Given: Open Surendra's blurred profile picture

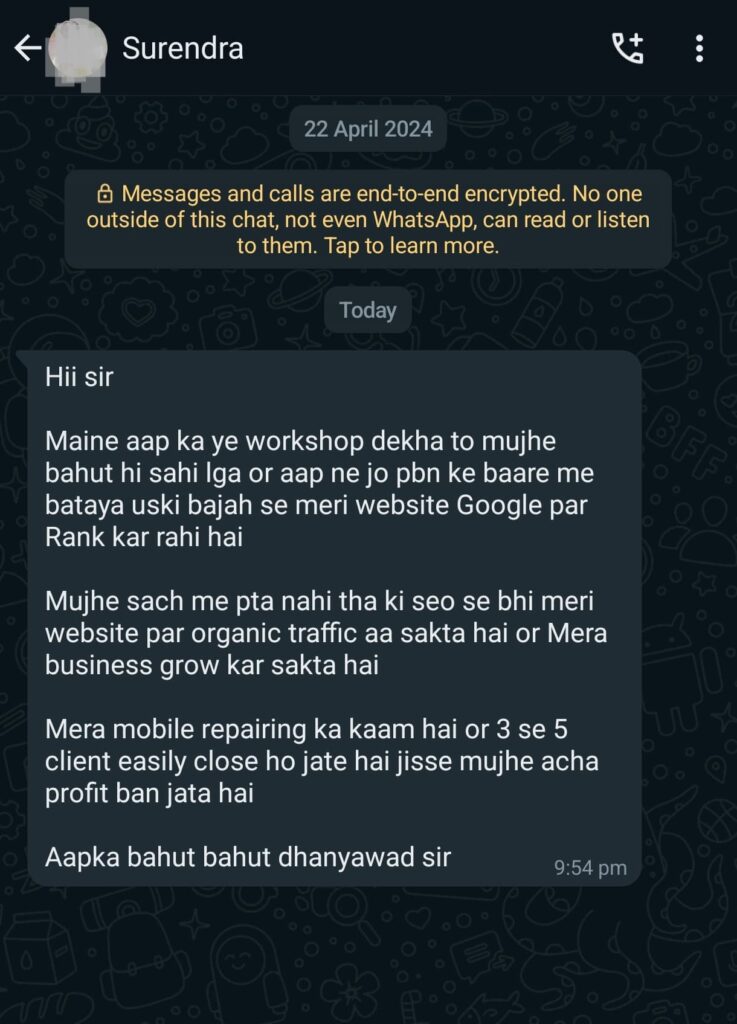Looking at the screenshot, I should 77,49.
